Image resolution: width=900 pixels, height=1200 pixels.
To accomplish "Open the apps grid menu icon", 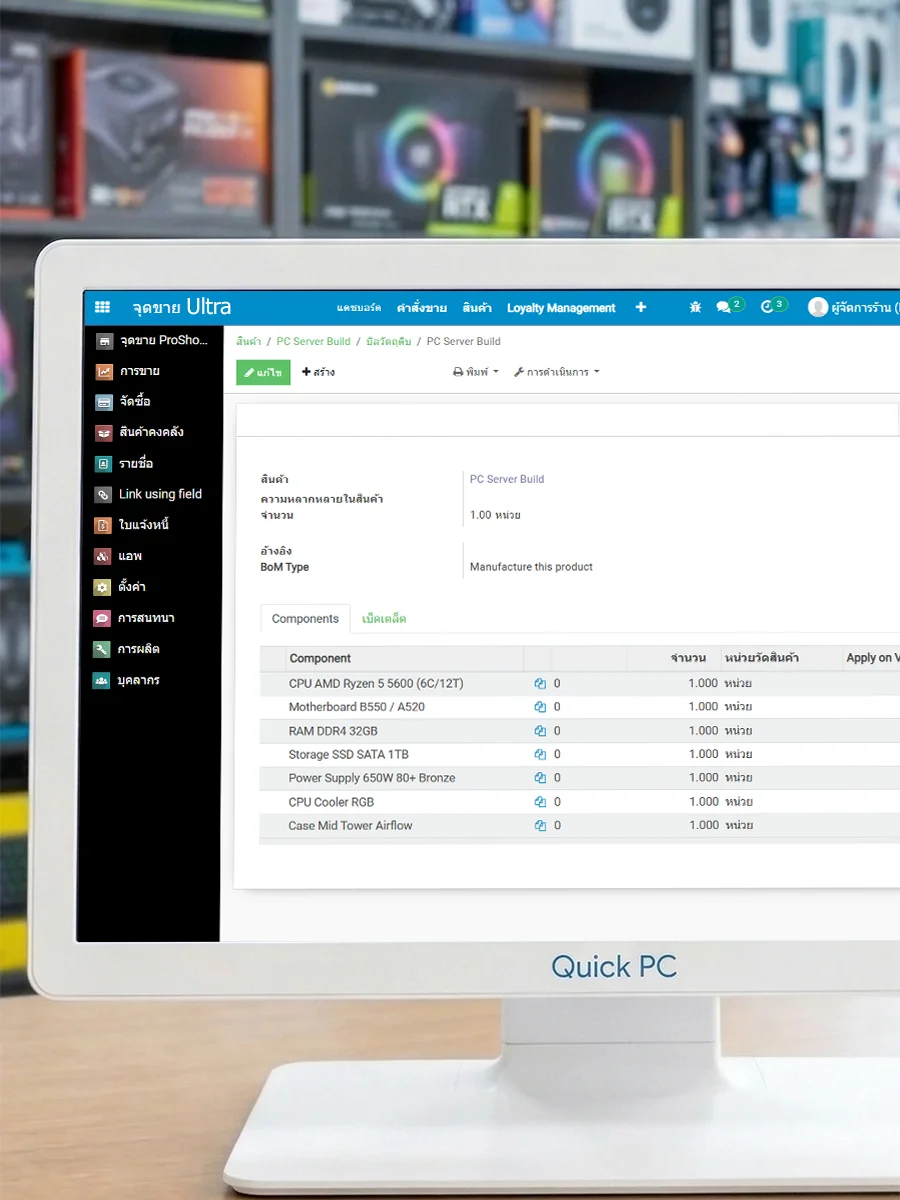I will coord(102,307).
